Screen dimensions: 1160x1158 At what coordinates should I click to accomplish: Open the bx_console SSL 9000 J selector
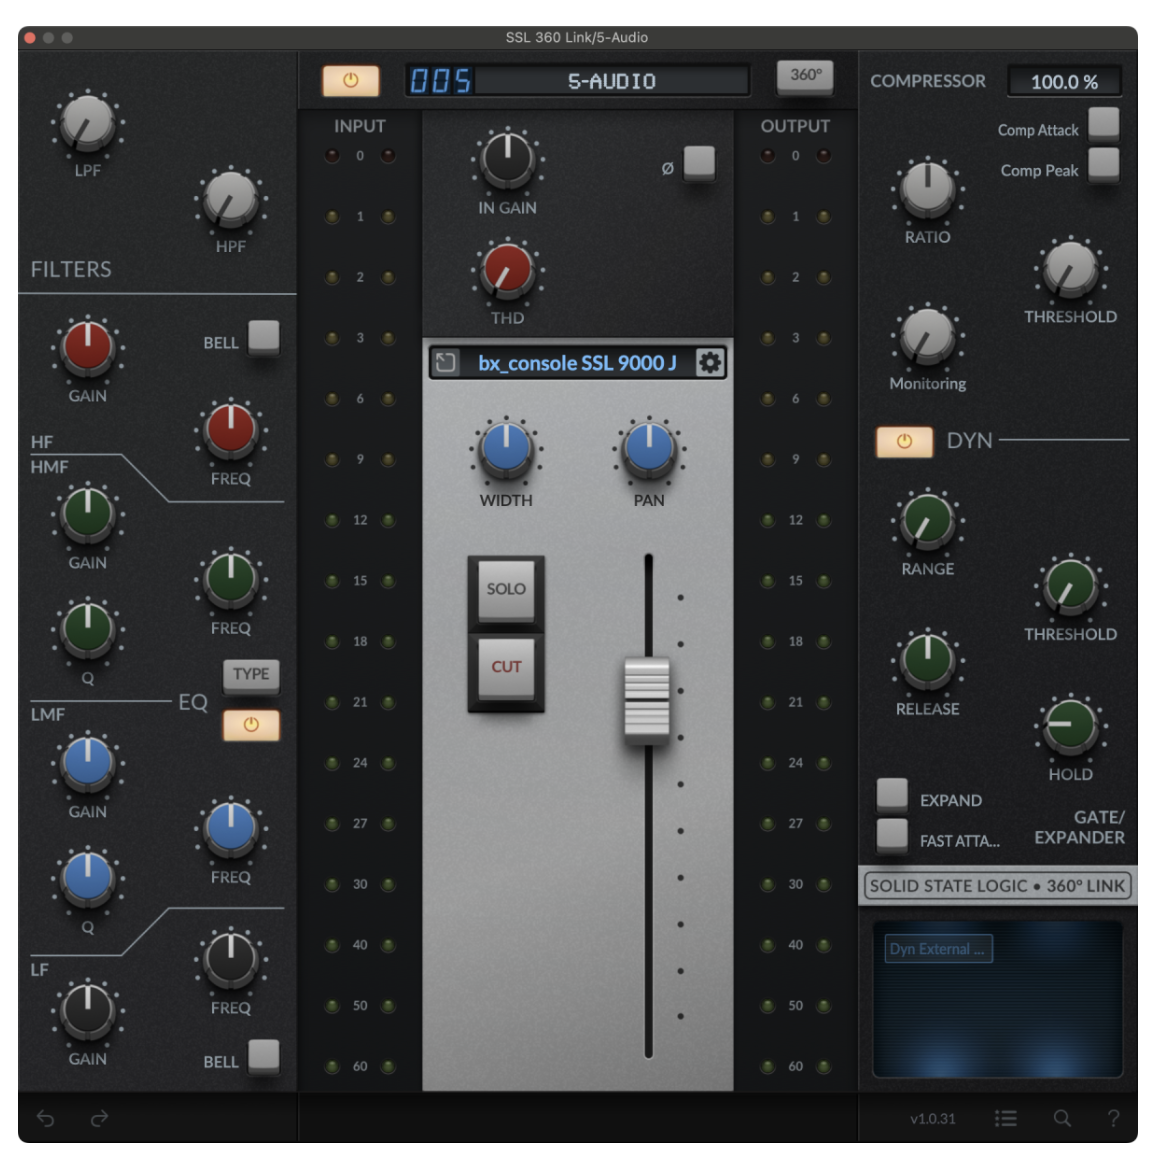pyautogui.click(x=577, y=363)
